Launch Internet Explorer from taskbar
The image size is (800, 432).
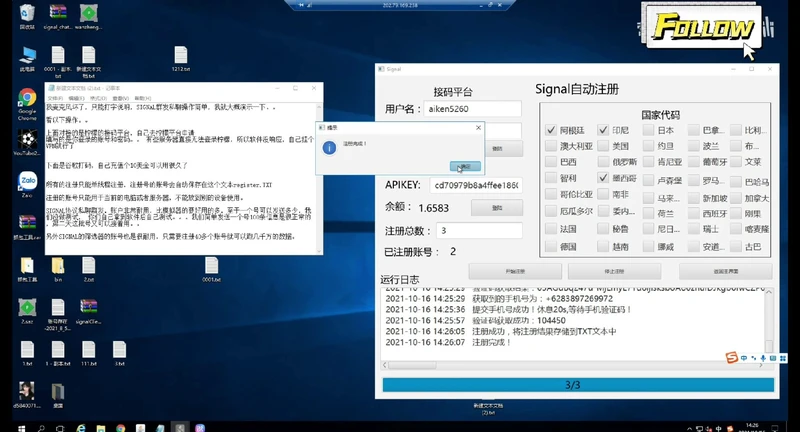pos(81,428)
